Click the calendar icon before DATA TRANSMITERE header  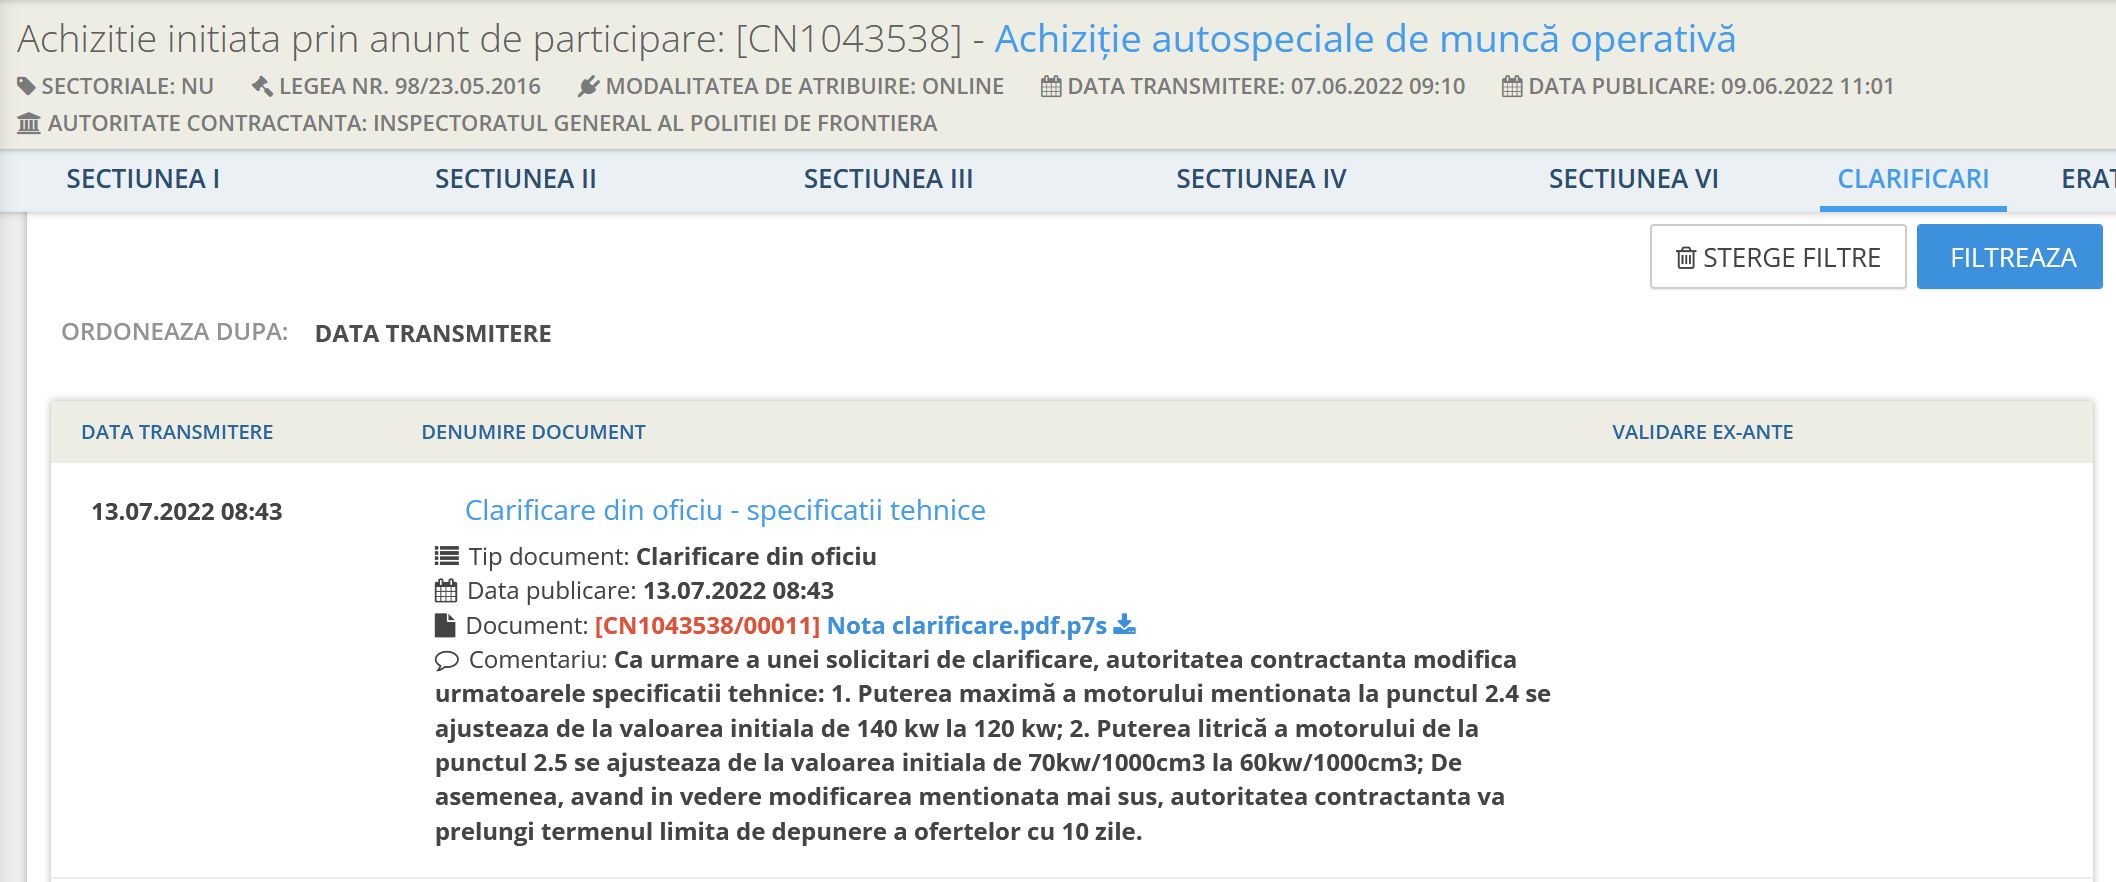click(x=1051, y=87)
